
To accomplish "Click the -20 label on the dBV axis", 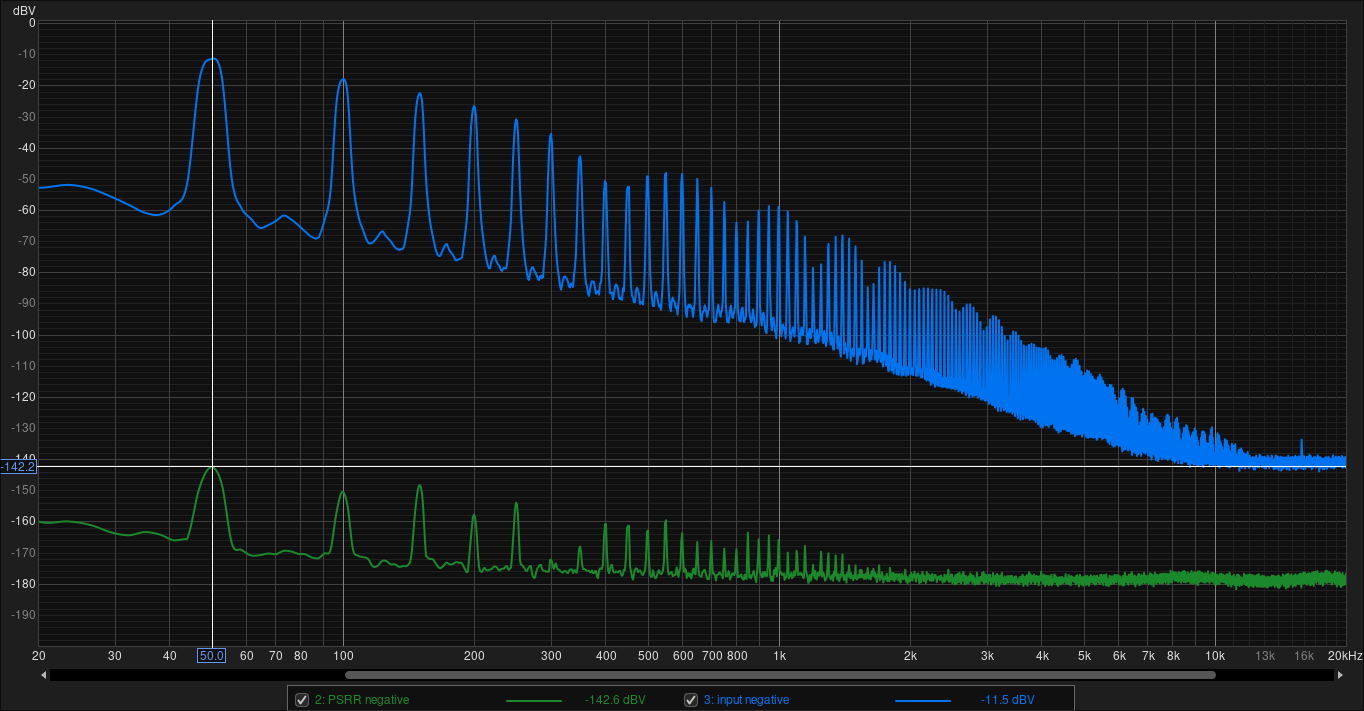I will point(25,85).
